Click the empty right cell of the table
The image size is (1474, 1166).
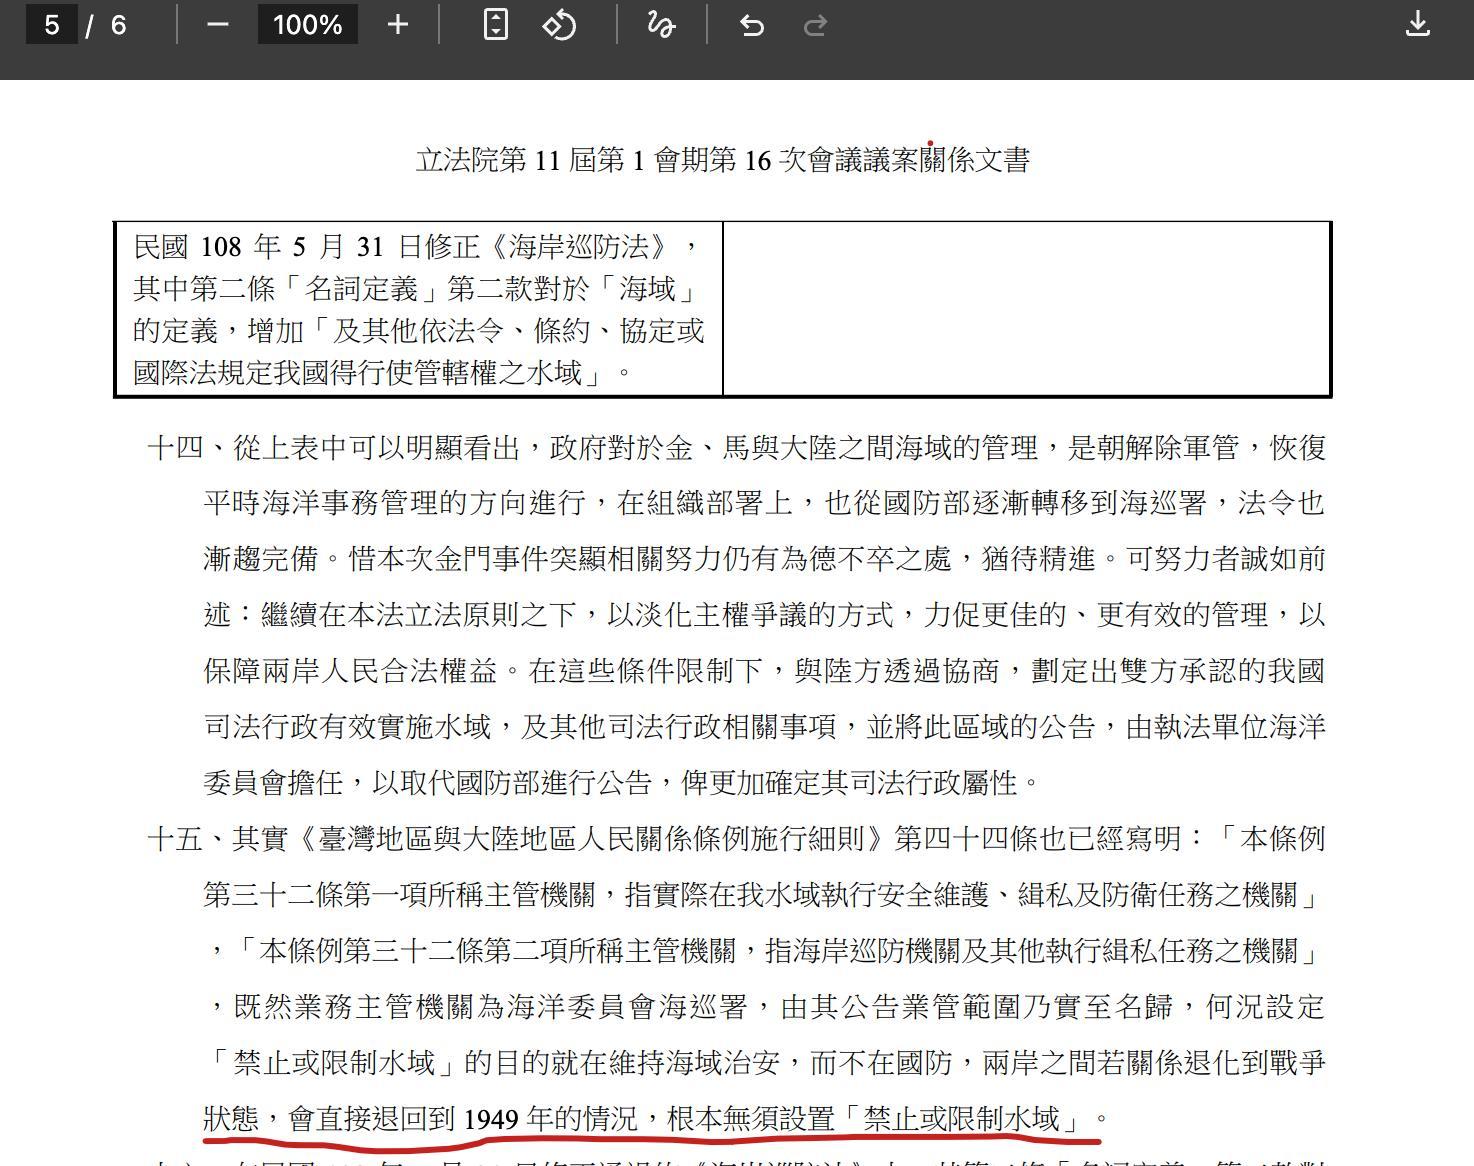pyautogui.click(x=1025, y=310)
